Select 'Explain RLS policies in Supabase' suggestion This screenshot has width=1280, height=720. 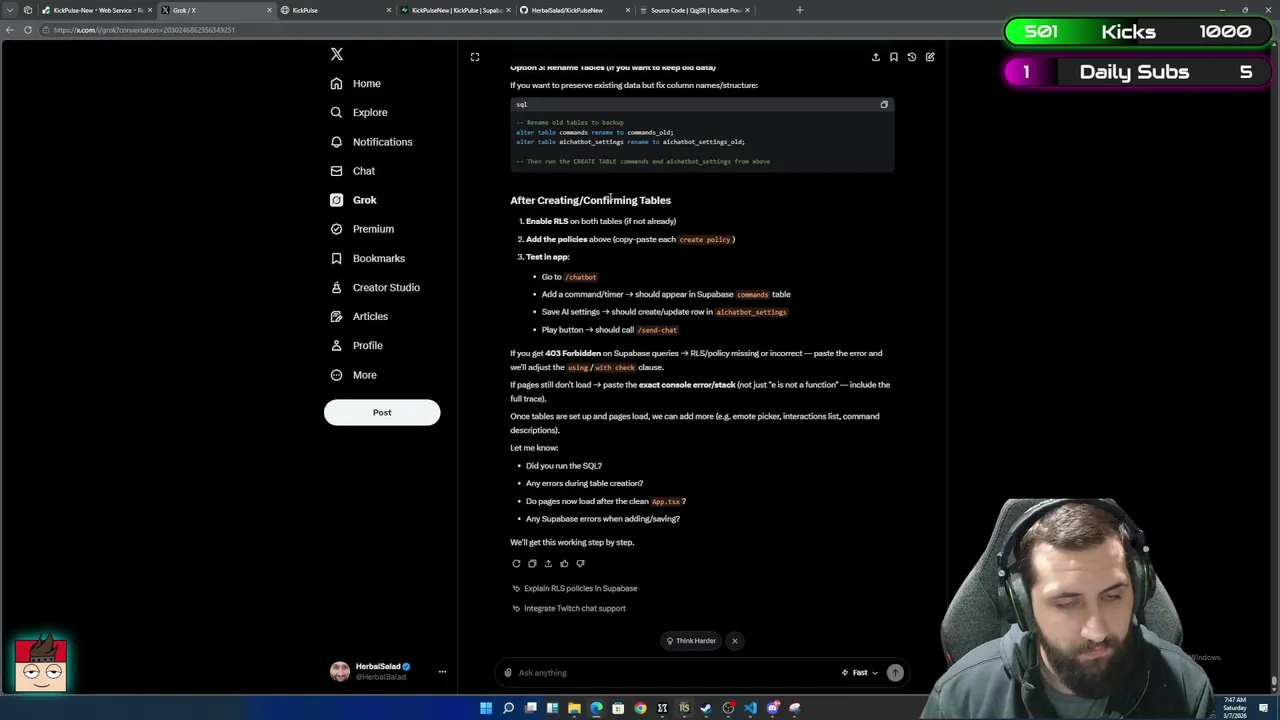coord(575,588)
